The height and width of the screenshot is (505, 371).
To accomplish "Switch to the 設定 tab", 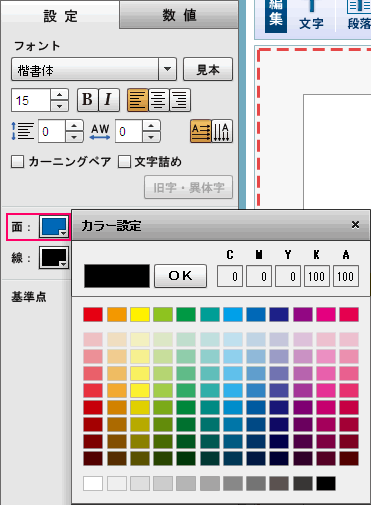I will tap(60, 15).
